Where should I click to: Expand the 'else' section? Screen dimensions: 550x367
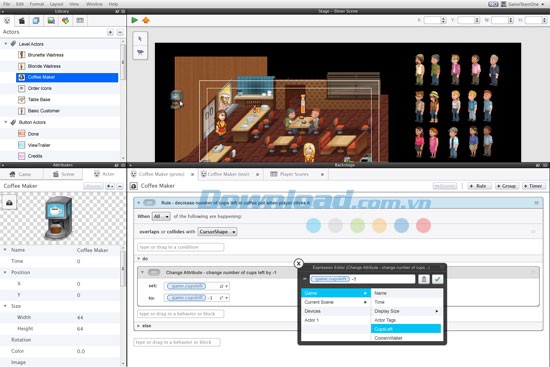click(x=139, y=326)
